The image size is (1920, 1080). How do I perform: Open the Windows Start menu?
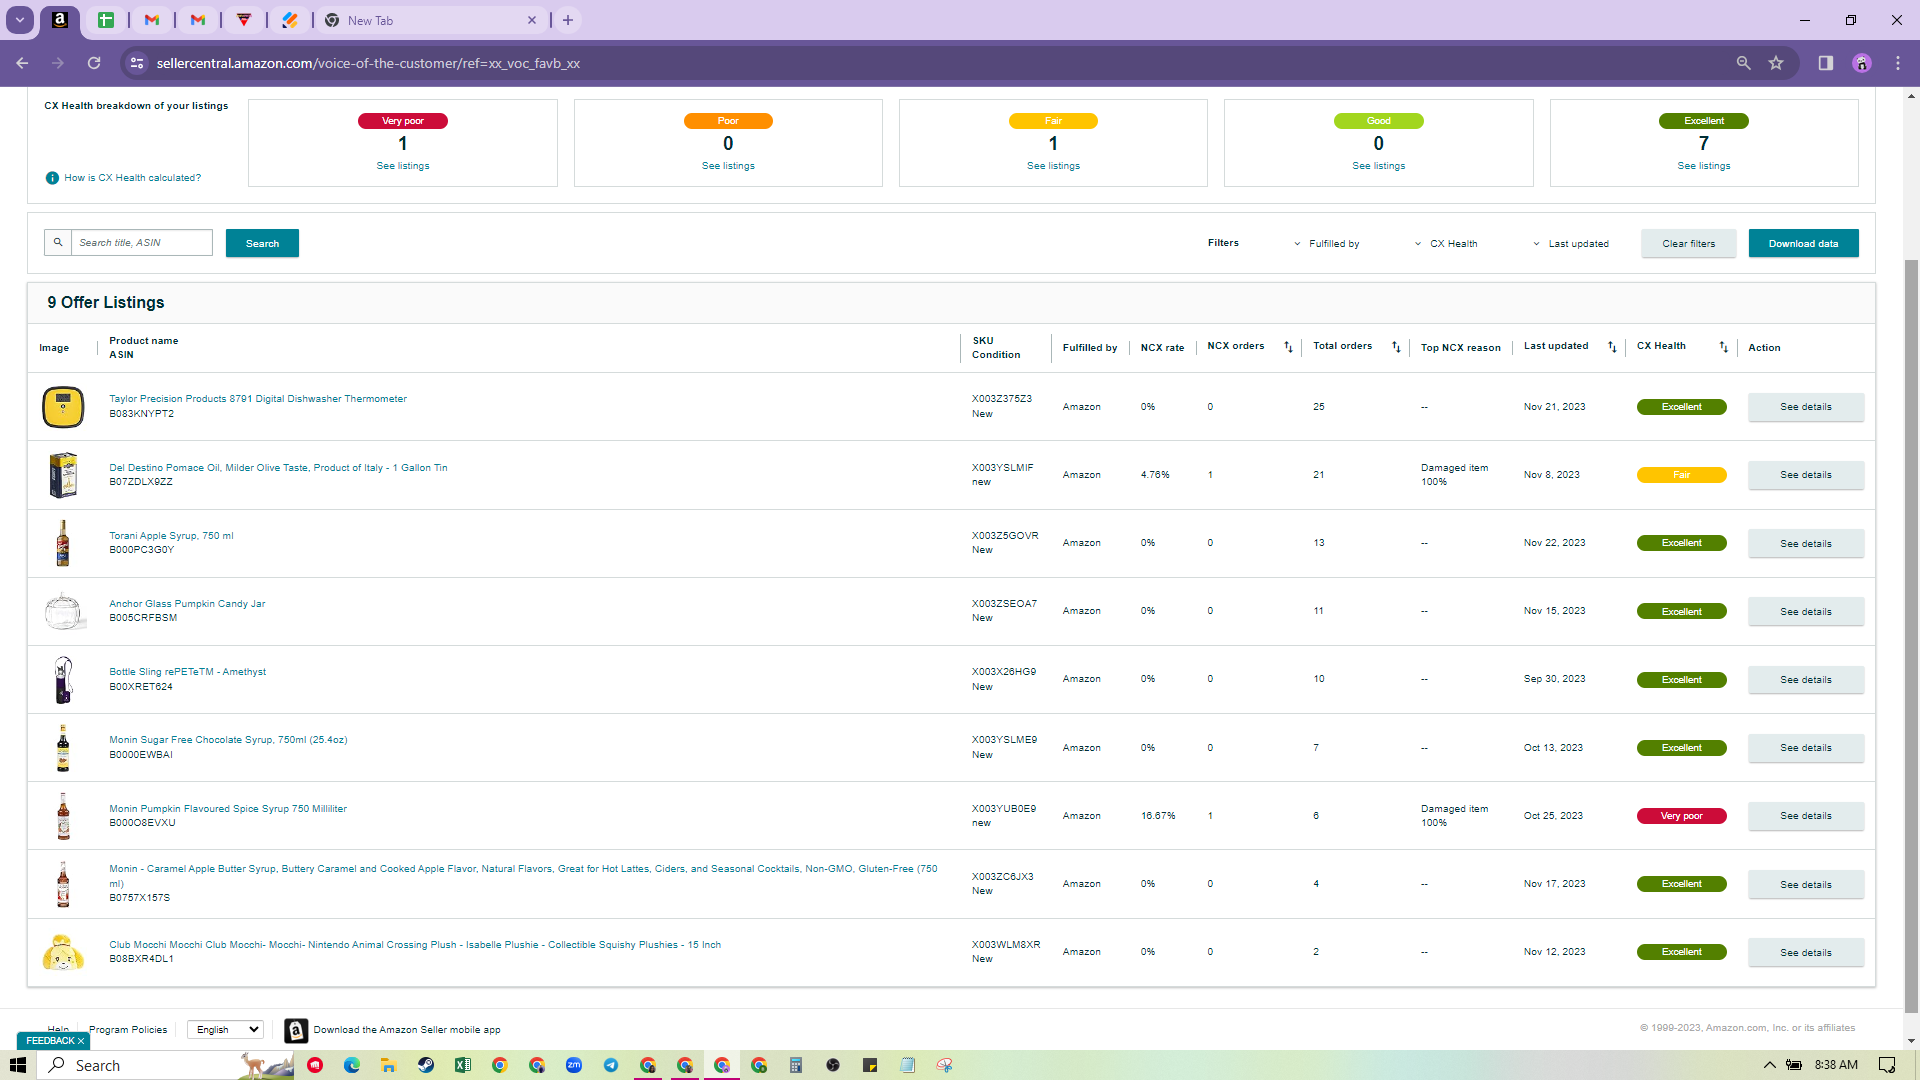pyautogui.click(x=18, y=1065)
